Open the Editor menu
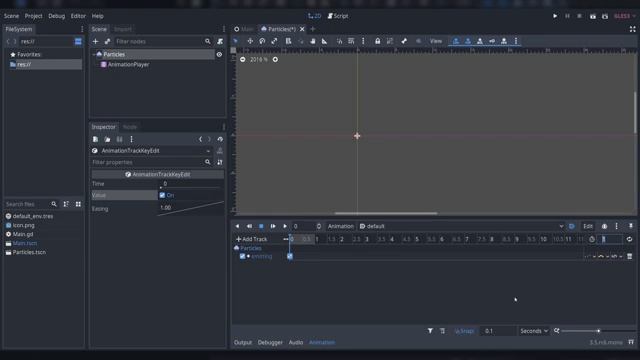The image size is (640, 360). tap(78, 16)
